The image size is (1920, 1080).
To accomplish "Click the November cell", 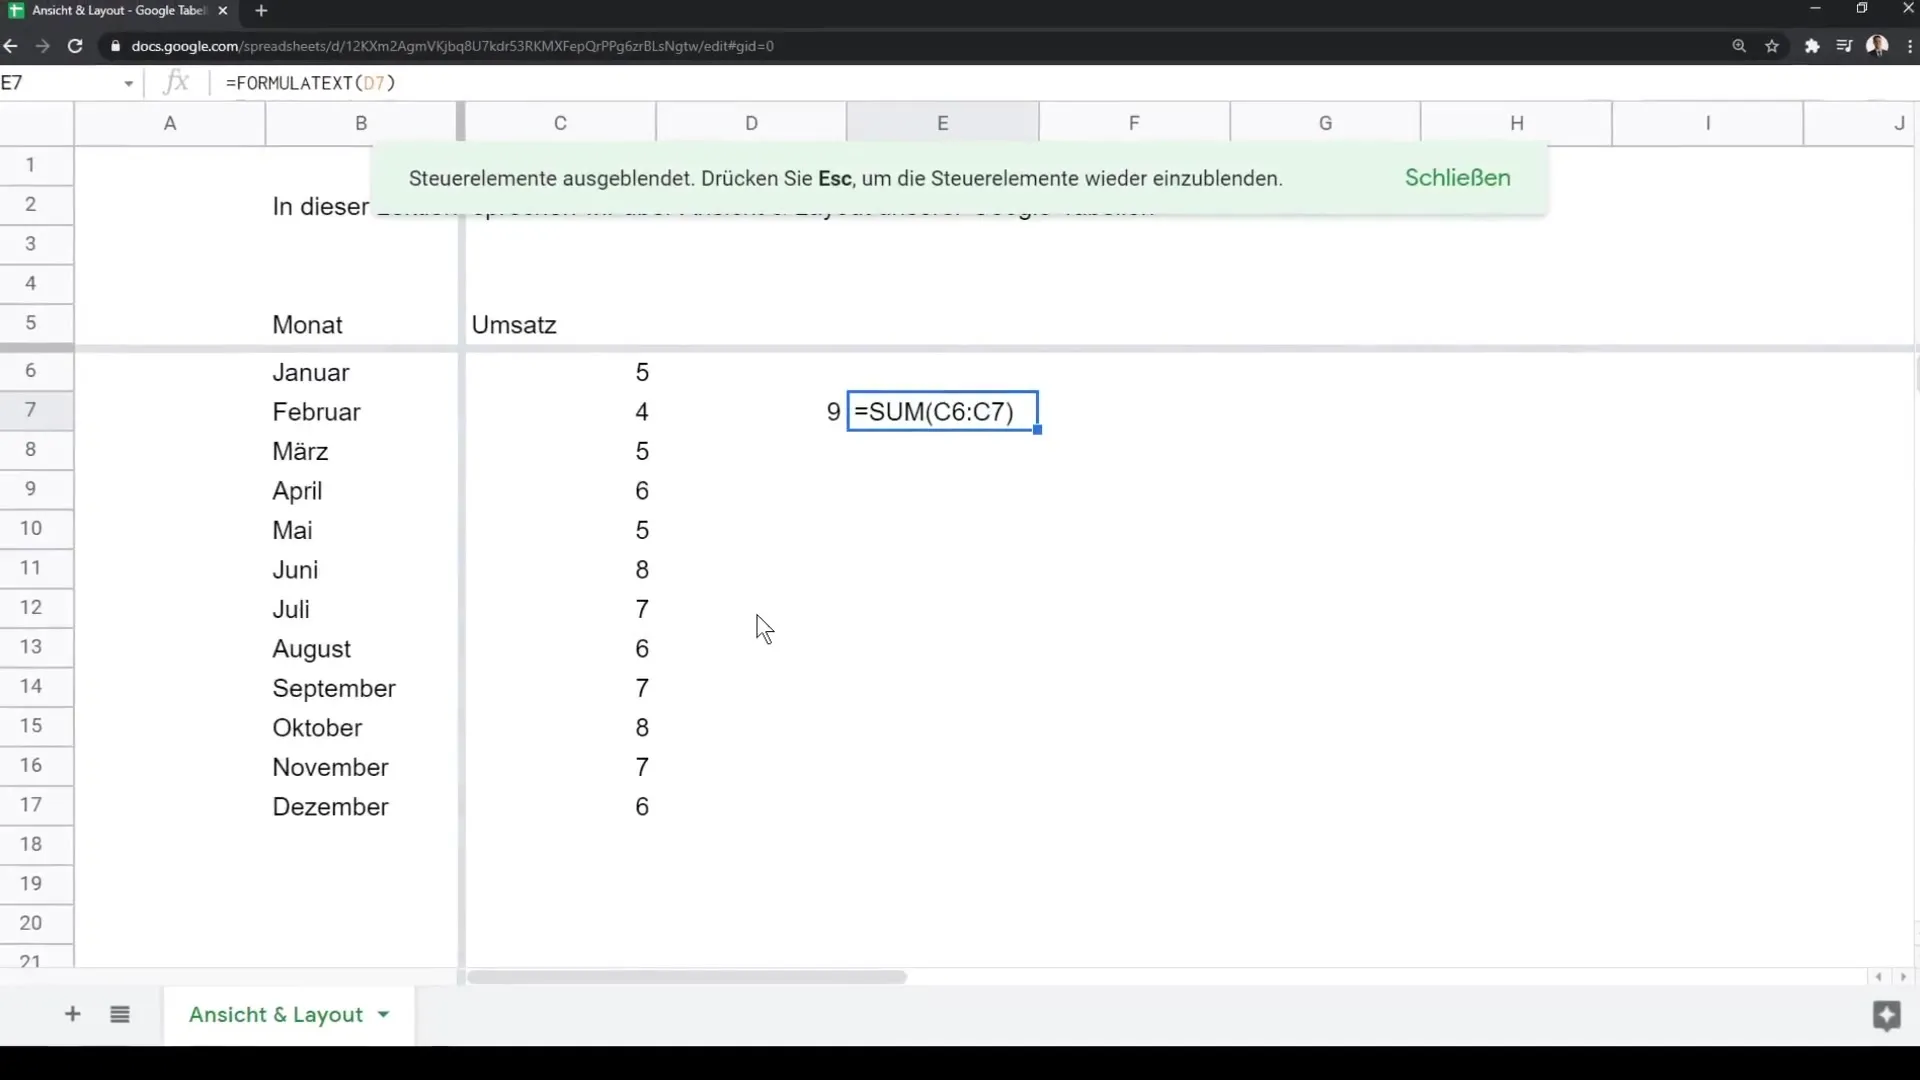I will 361,767.
